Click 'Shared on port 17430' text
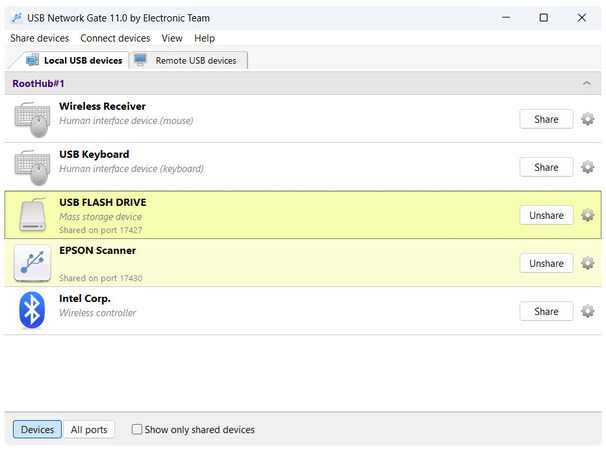 click(100, 278)
